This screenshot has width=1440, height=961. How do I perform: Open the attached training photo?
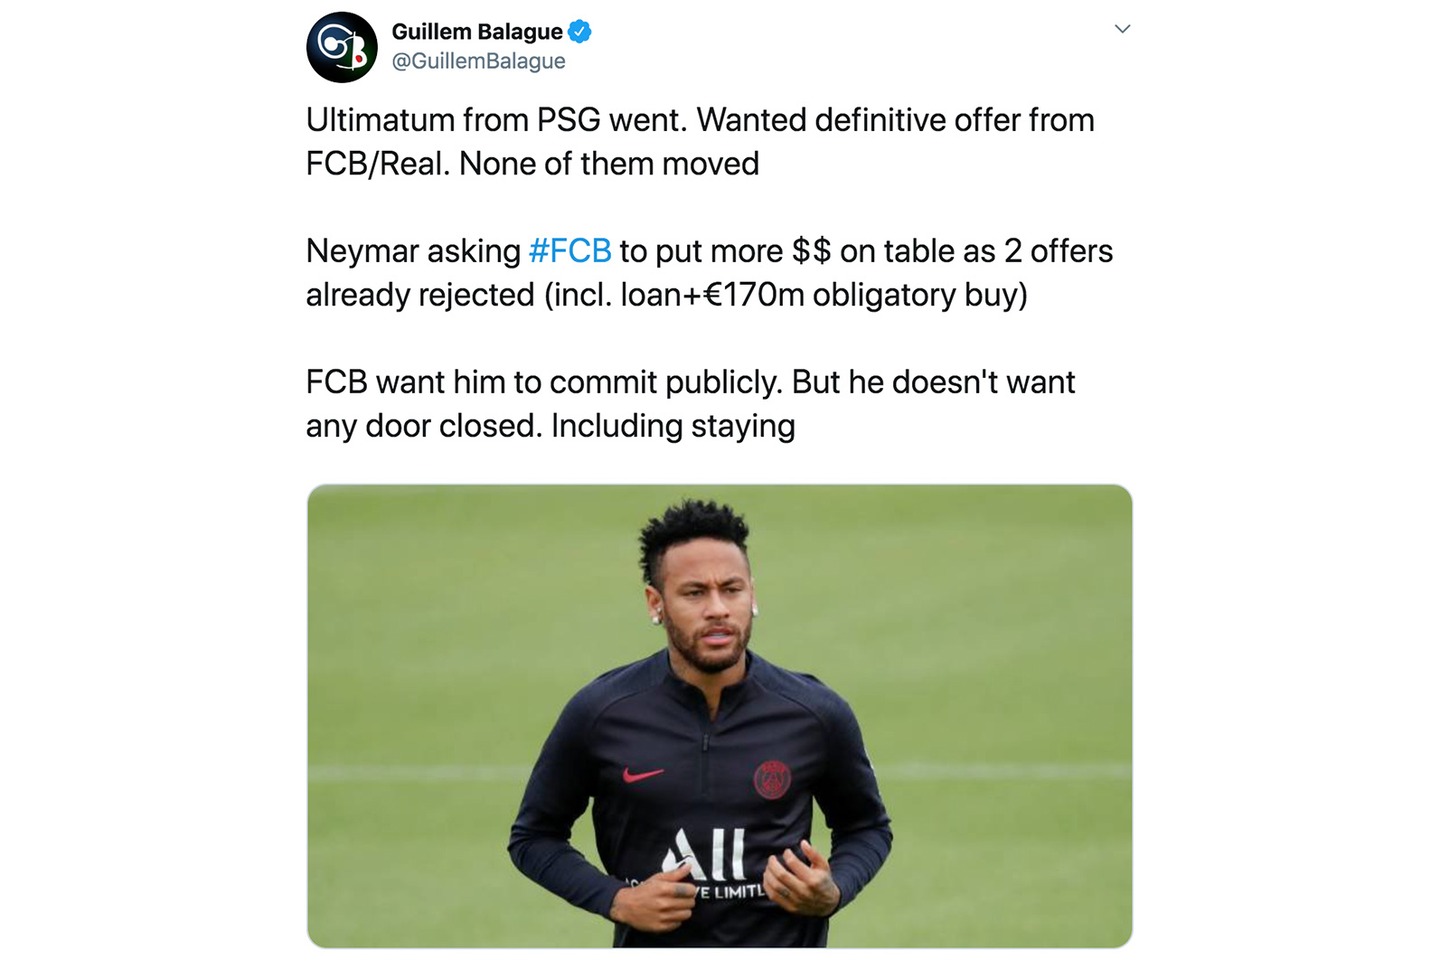point(719,716)
